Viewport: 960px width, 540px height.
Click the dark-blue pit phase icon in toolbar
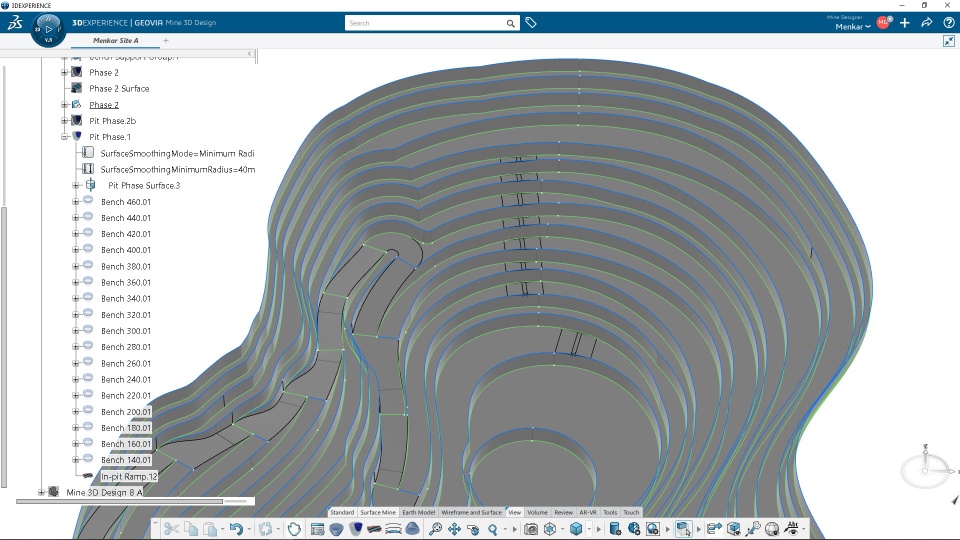coord(356,528)
